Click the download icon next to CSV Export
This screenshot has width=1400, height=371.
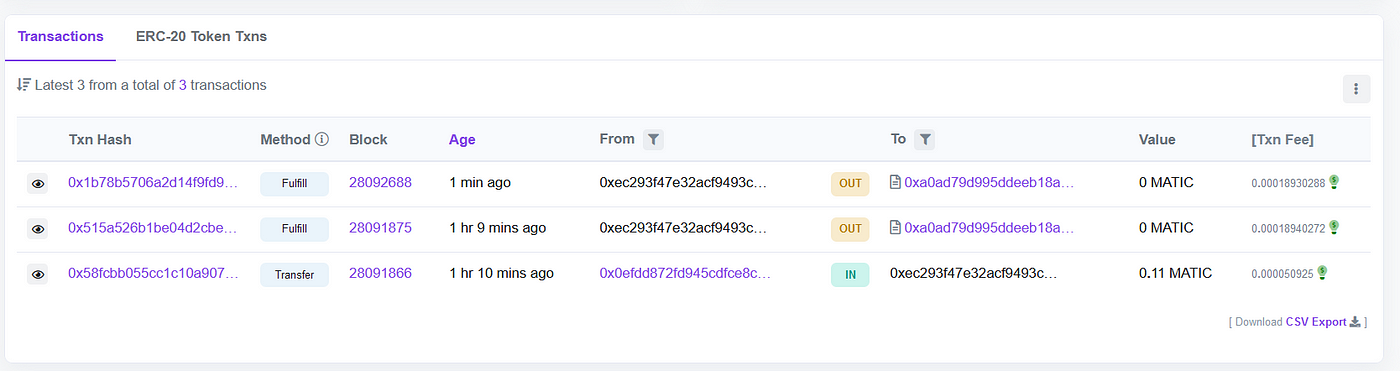coord(1355,322)
